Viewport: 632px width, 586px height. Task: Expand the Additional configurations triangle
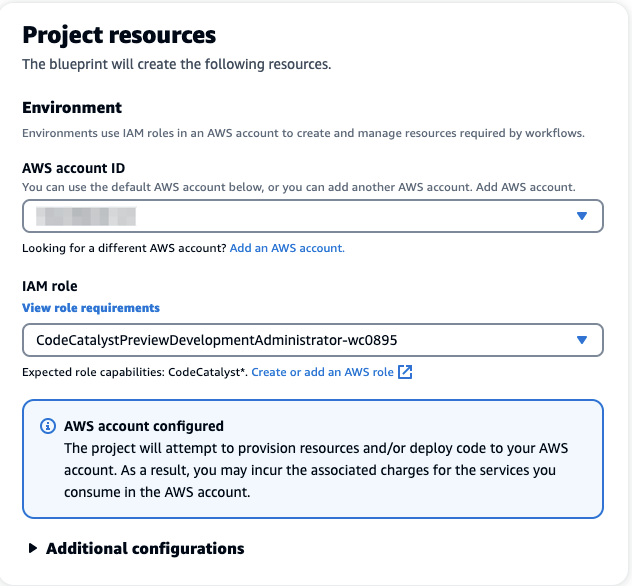coord(33,548)
